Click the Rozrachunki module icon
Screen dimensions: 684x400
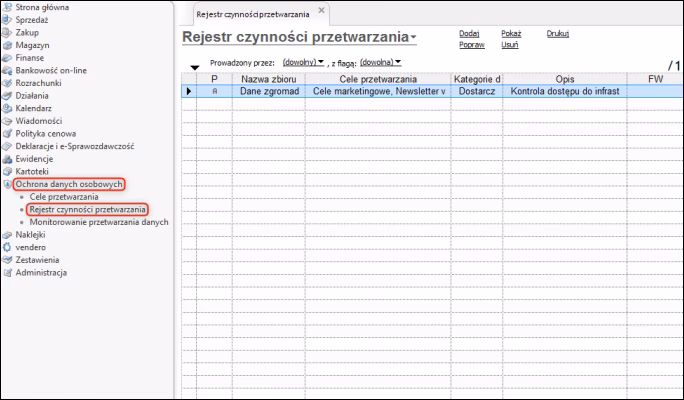coord(7,83)
